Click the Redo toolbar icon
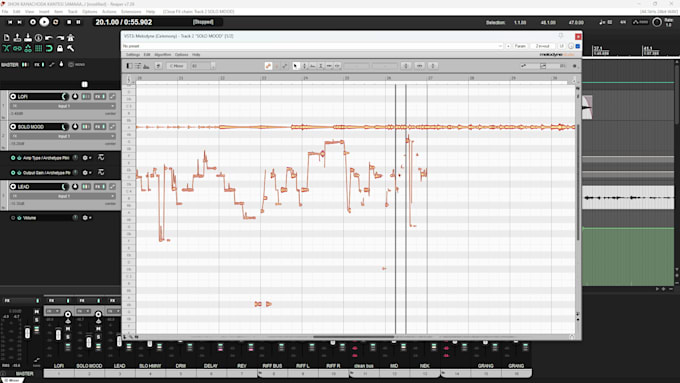680x383 pixels. click(60, 38)
